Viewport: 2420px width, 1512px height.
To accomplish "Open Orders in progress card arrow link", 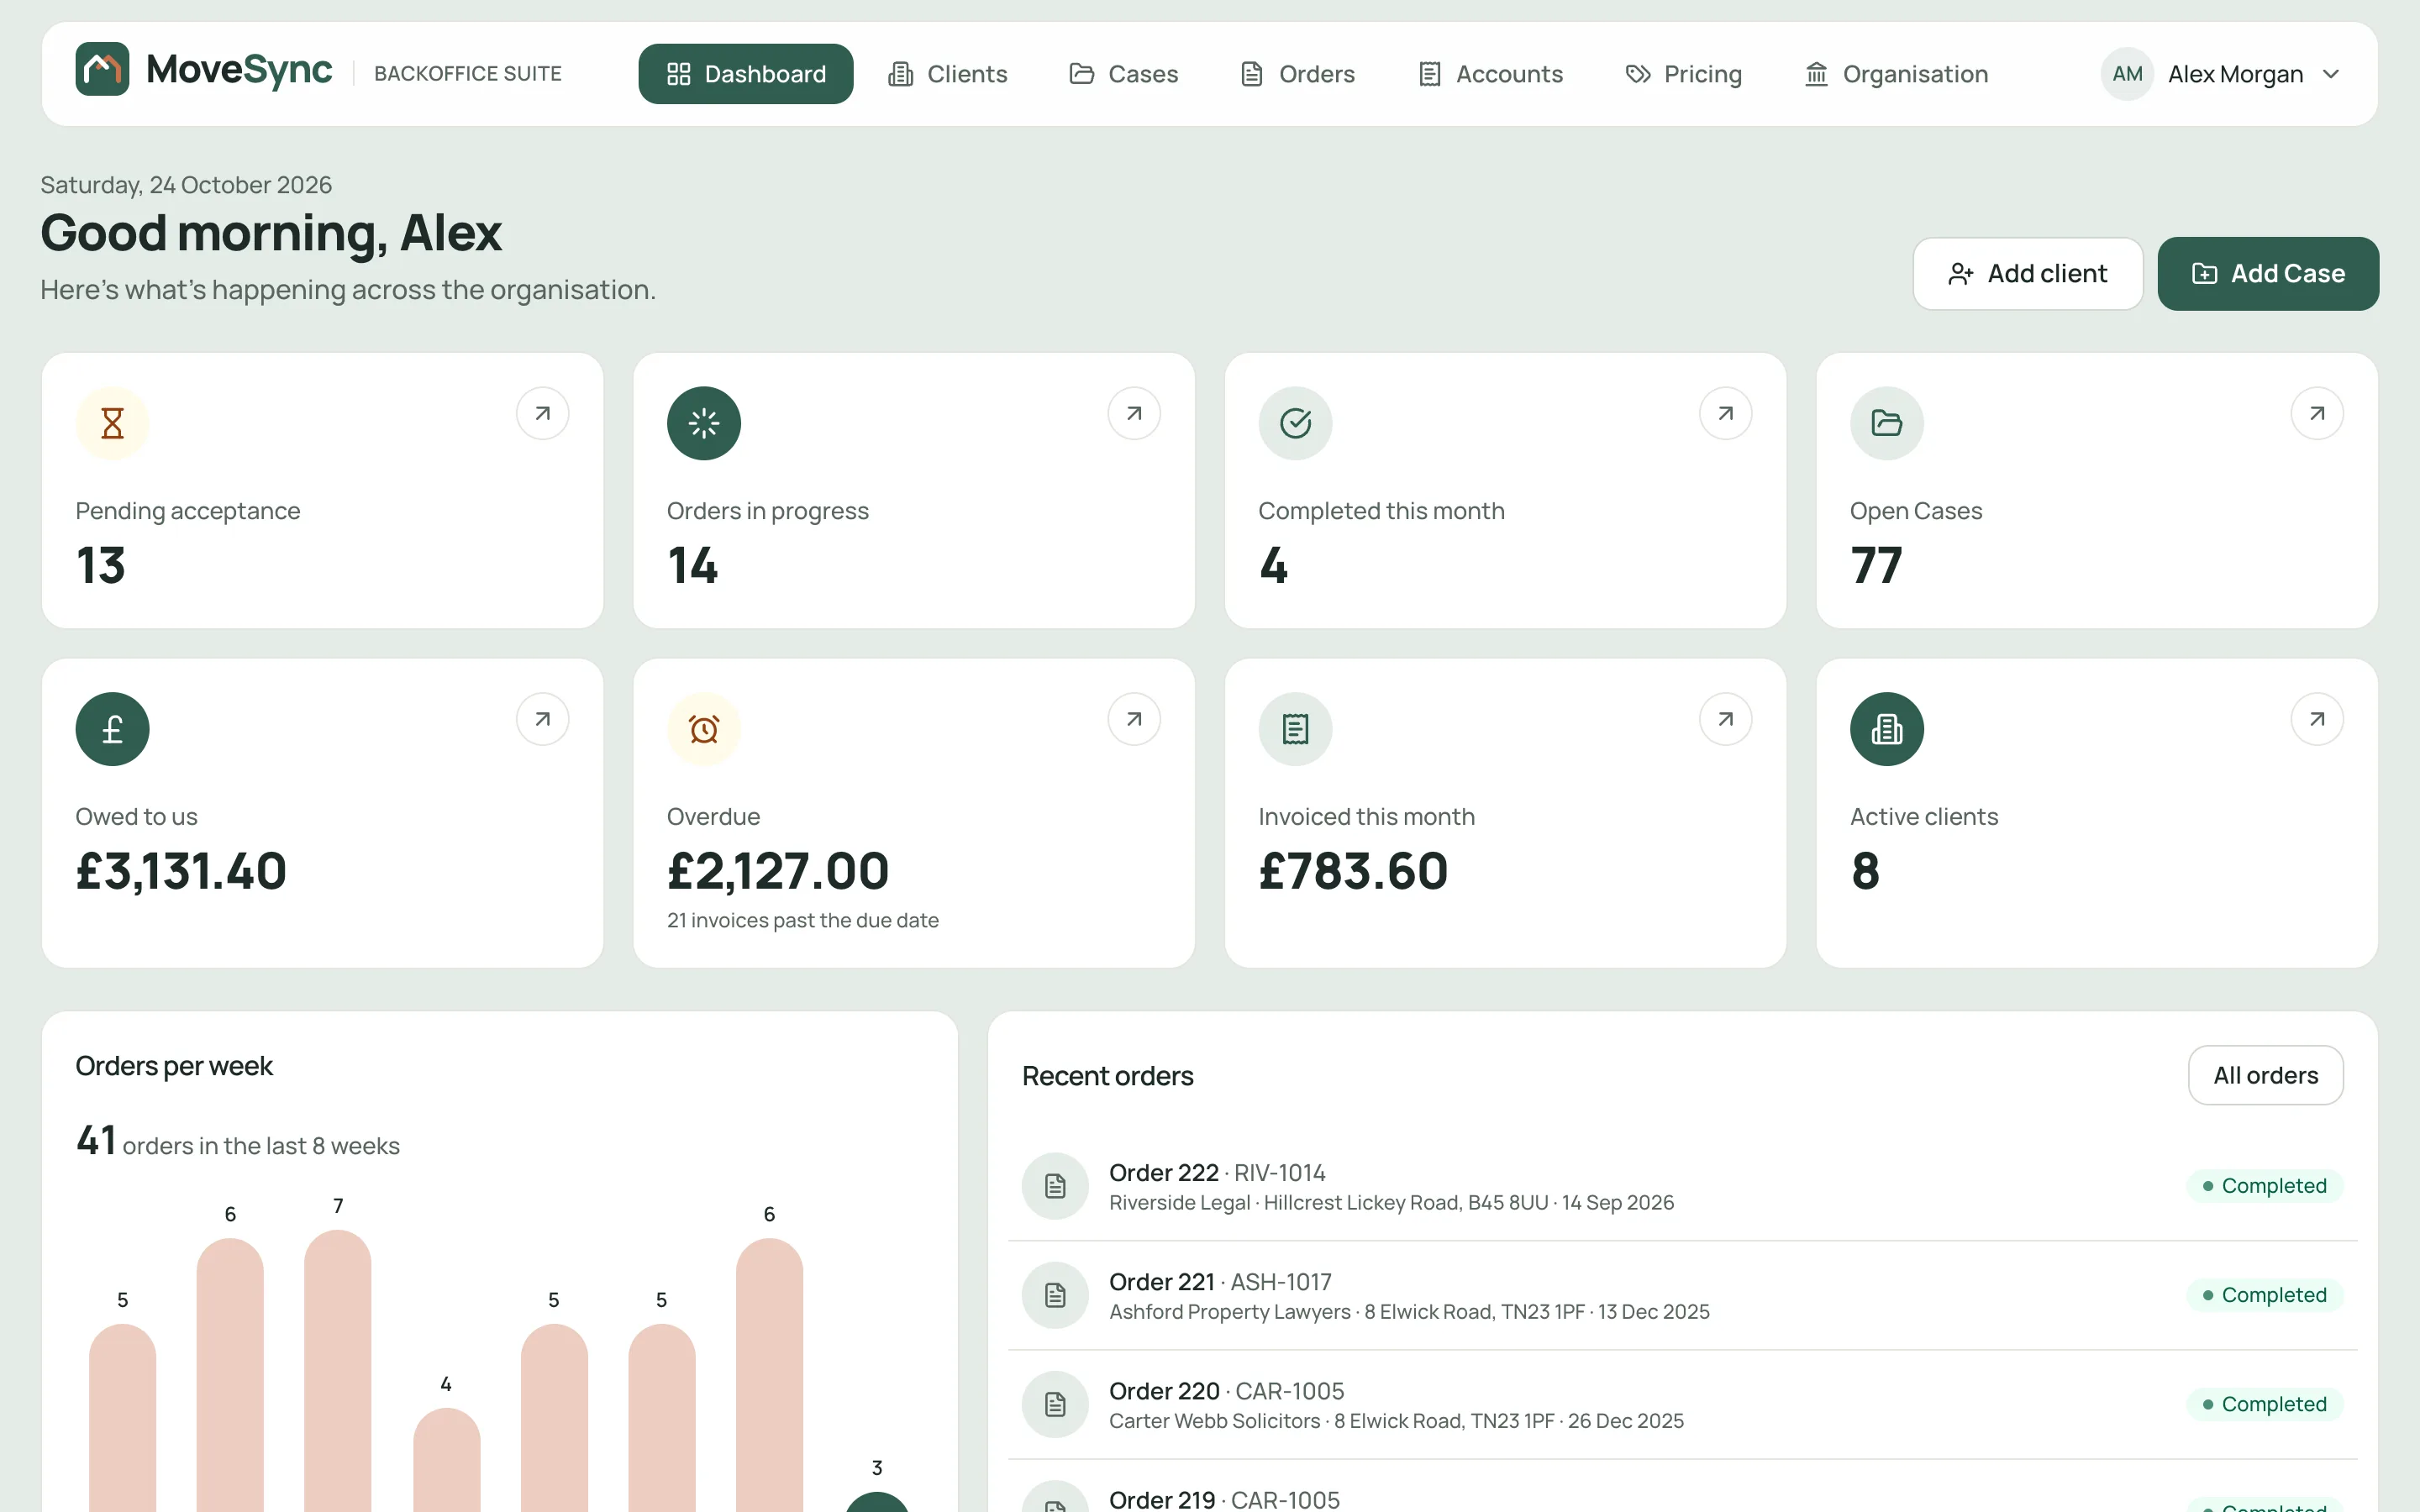I will coord(1134,413).
